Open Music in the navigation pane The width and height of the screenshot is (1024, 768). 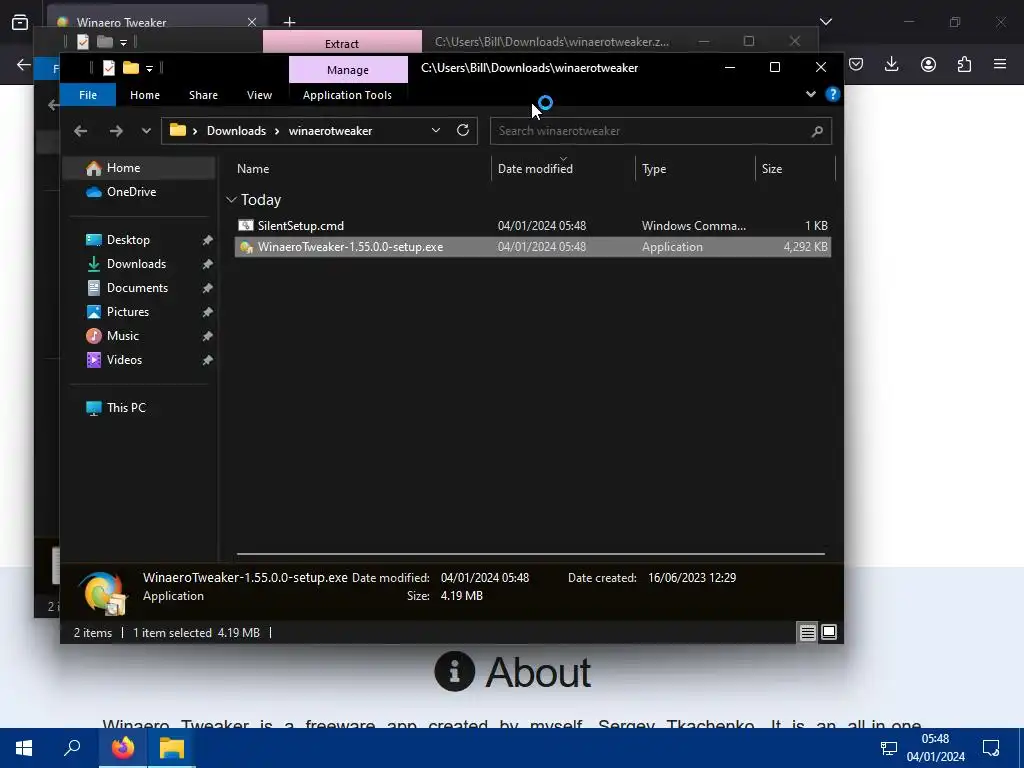coord(123,336)
